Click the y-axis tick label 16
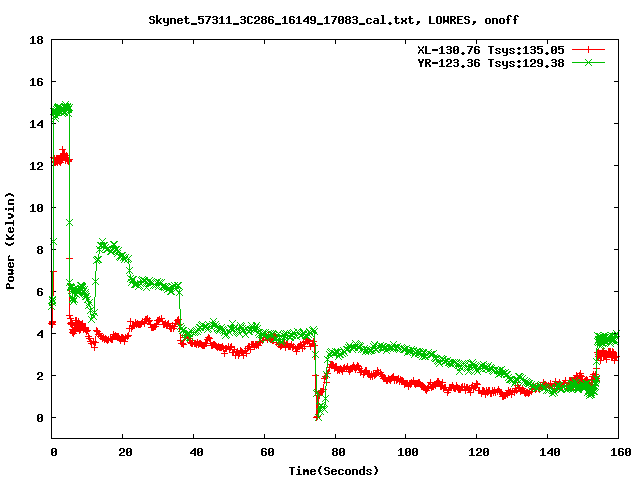The width and height of the screenshot is (640, 480). (x=36, y=82)
